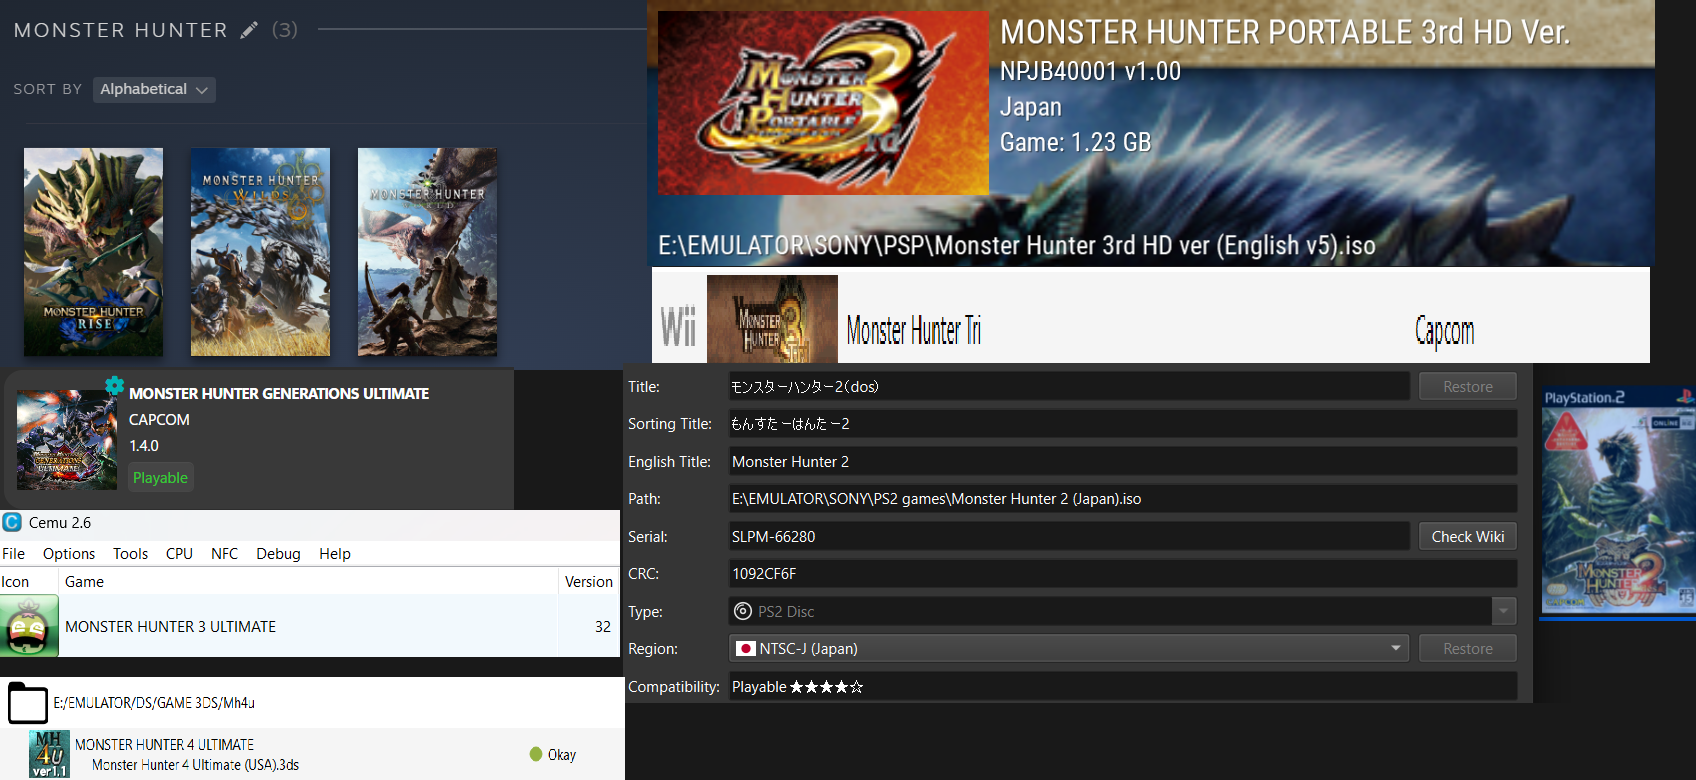Click the Cemu app logo icon
The height and width of the screenshot is (780, 1696).
(12, 522)
